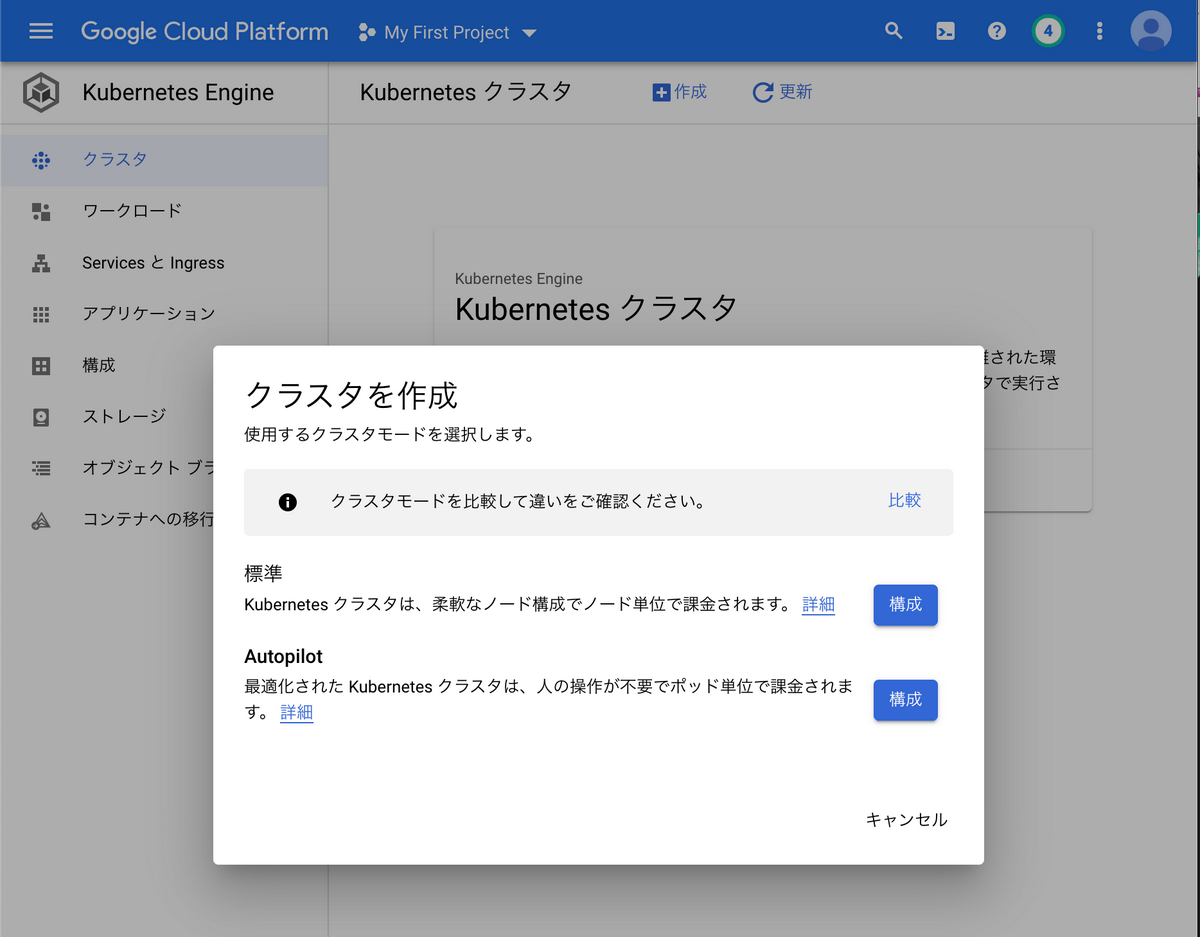Open Services と Ingress in sidebar
Image resolution: width=1200 pixels, height=937 pixels.
(164, 263)
